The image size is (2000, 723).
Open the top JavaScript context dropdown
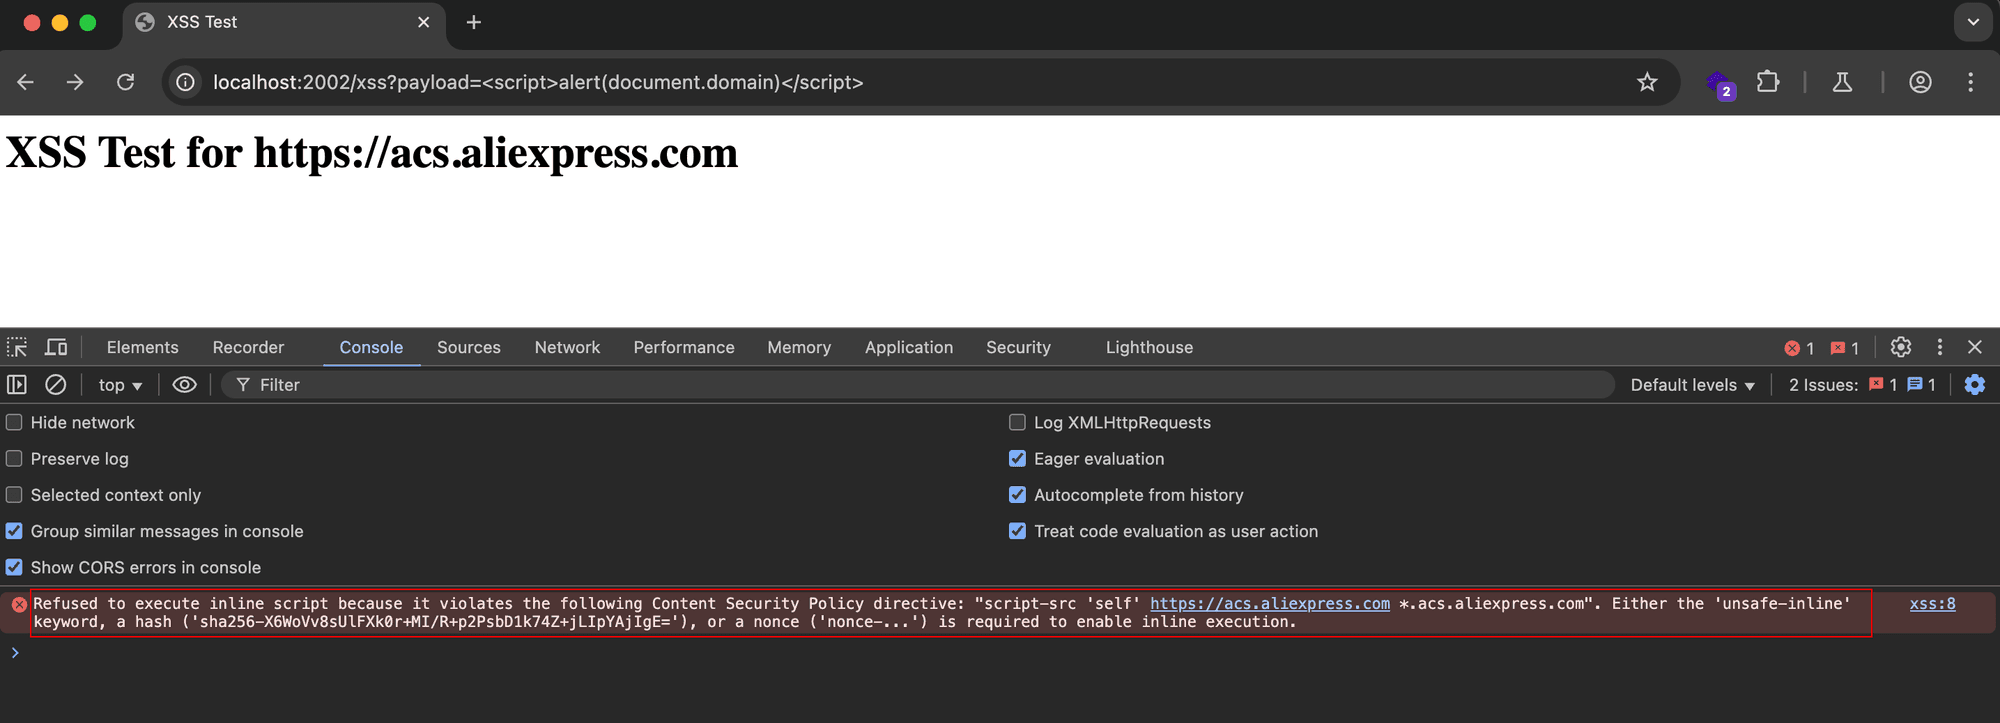click(120, 385)
